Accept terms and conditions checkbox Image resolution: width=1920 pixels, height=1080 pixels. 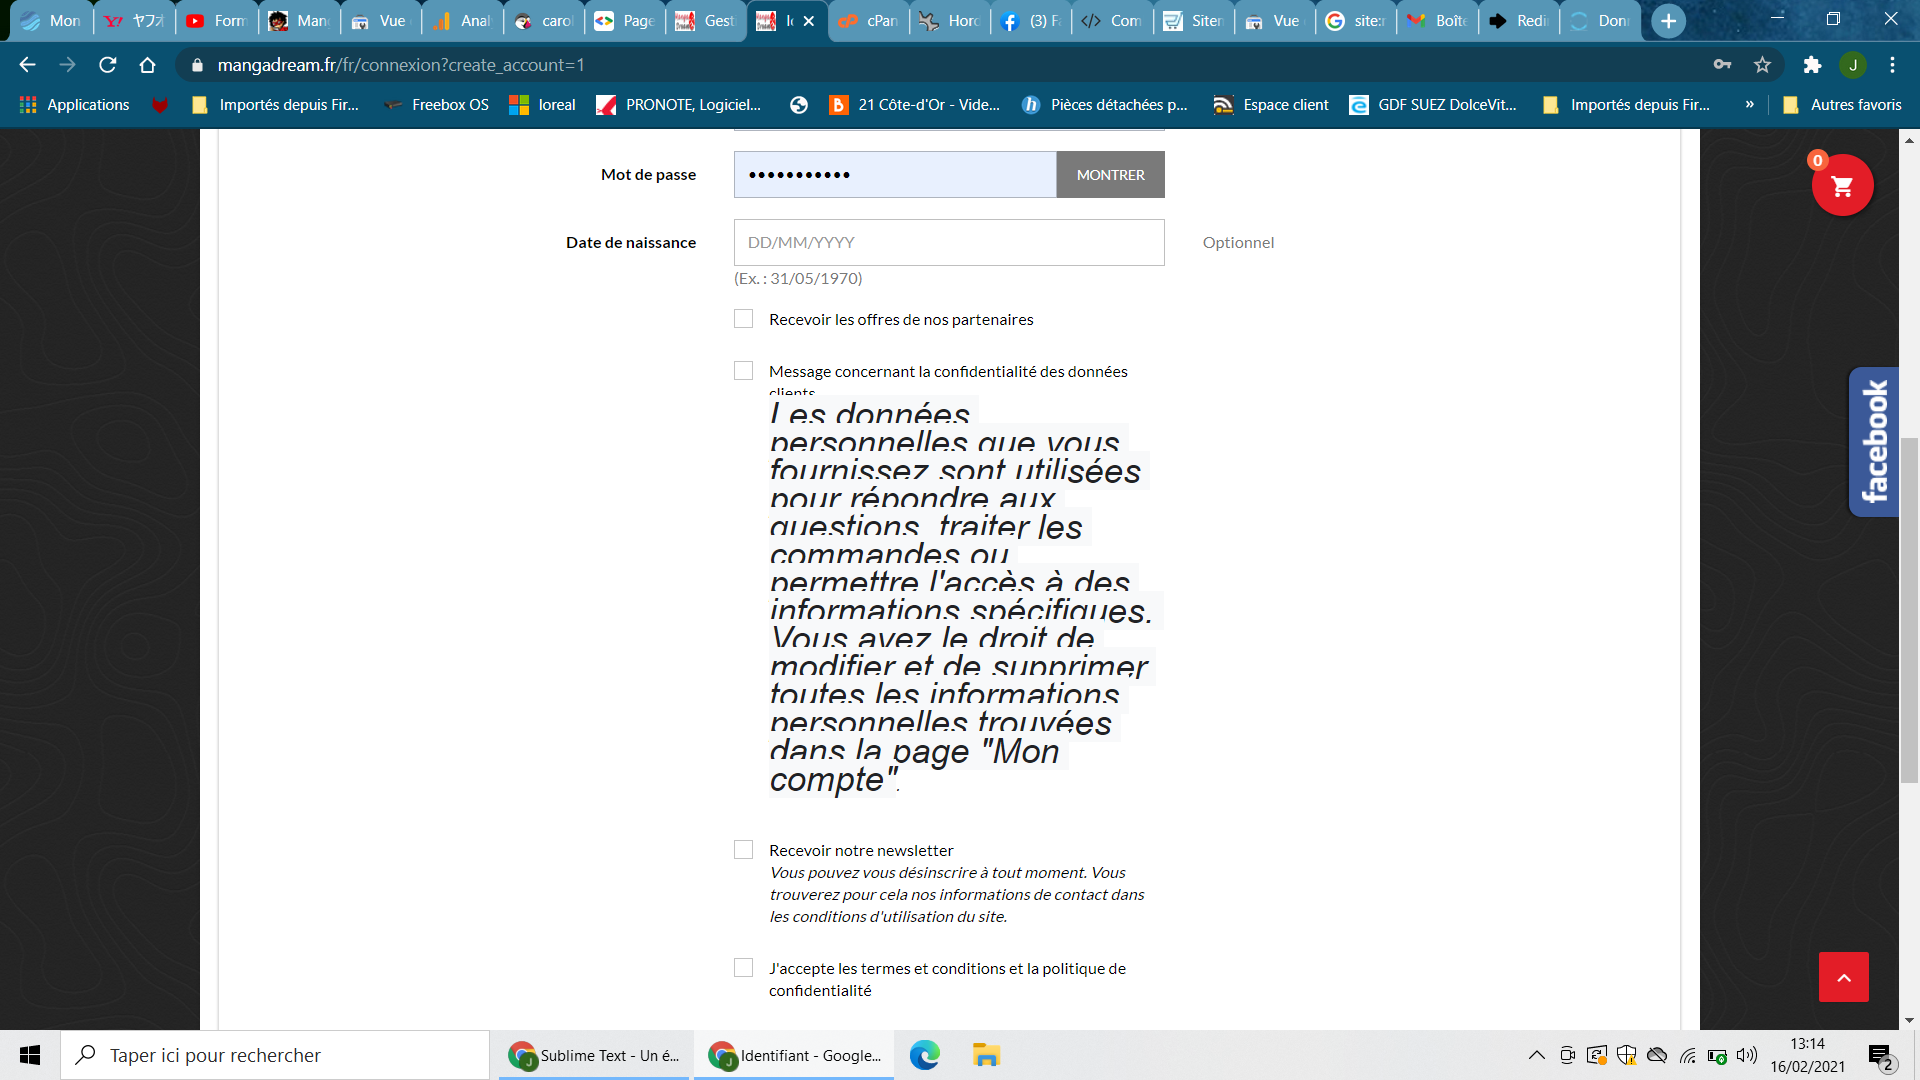pyautogui.click(x=743, y=968)
